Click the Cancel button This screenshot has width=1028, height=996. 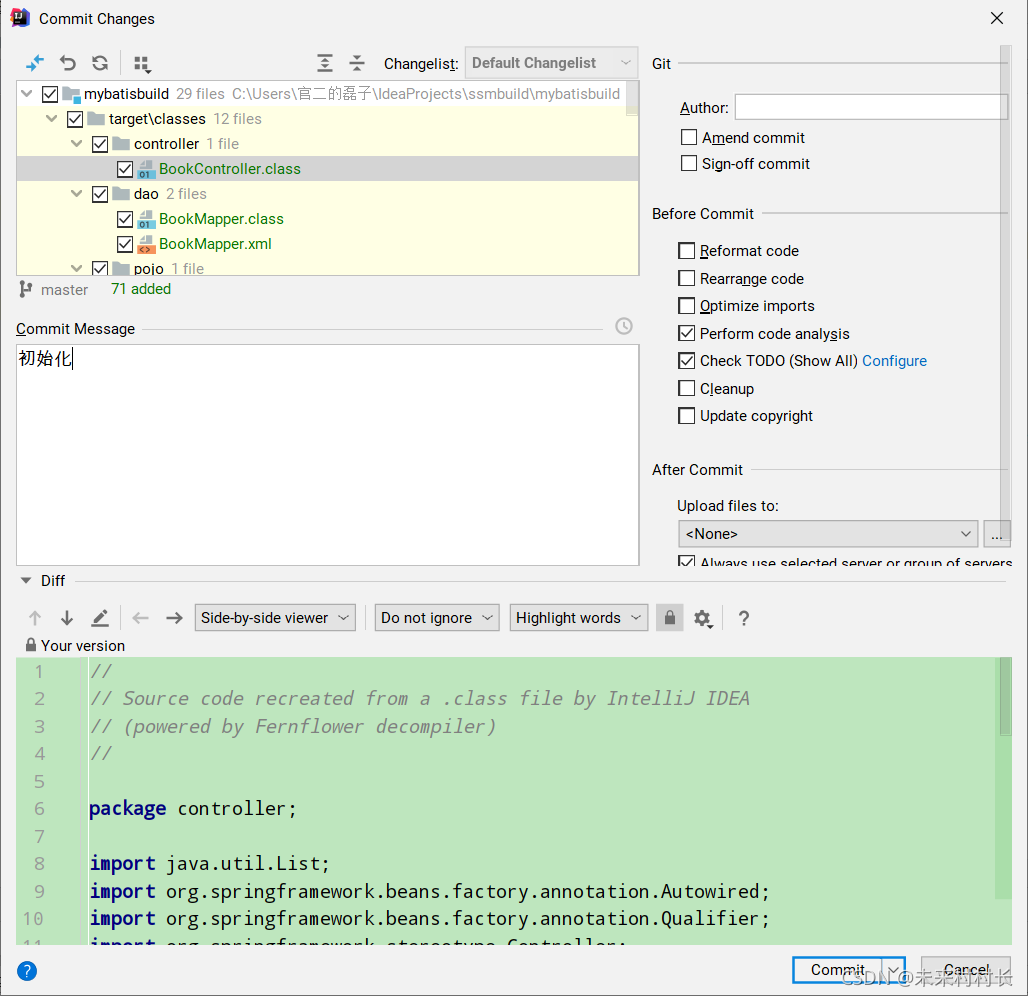pos(966,970)
